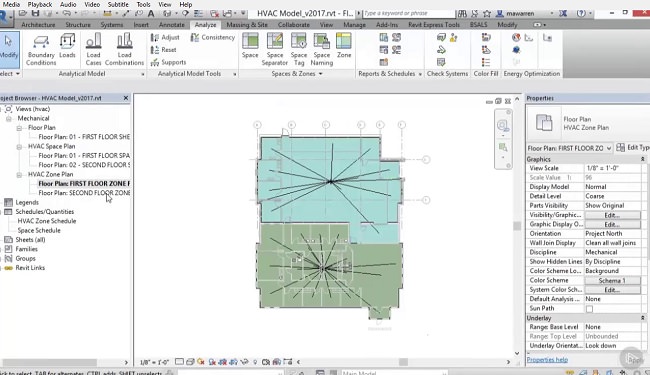The height and width of the screenshot is (375, 650).
Task: Click the drawing view vertical scrollbar
Action: click(x=517, y=226)
